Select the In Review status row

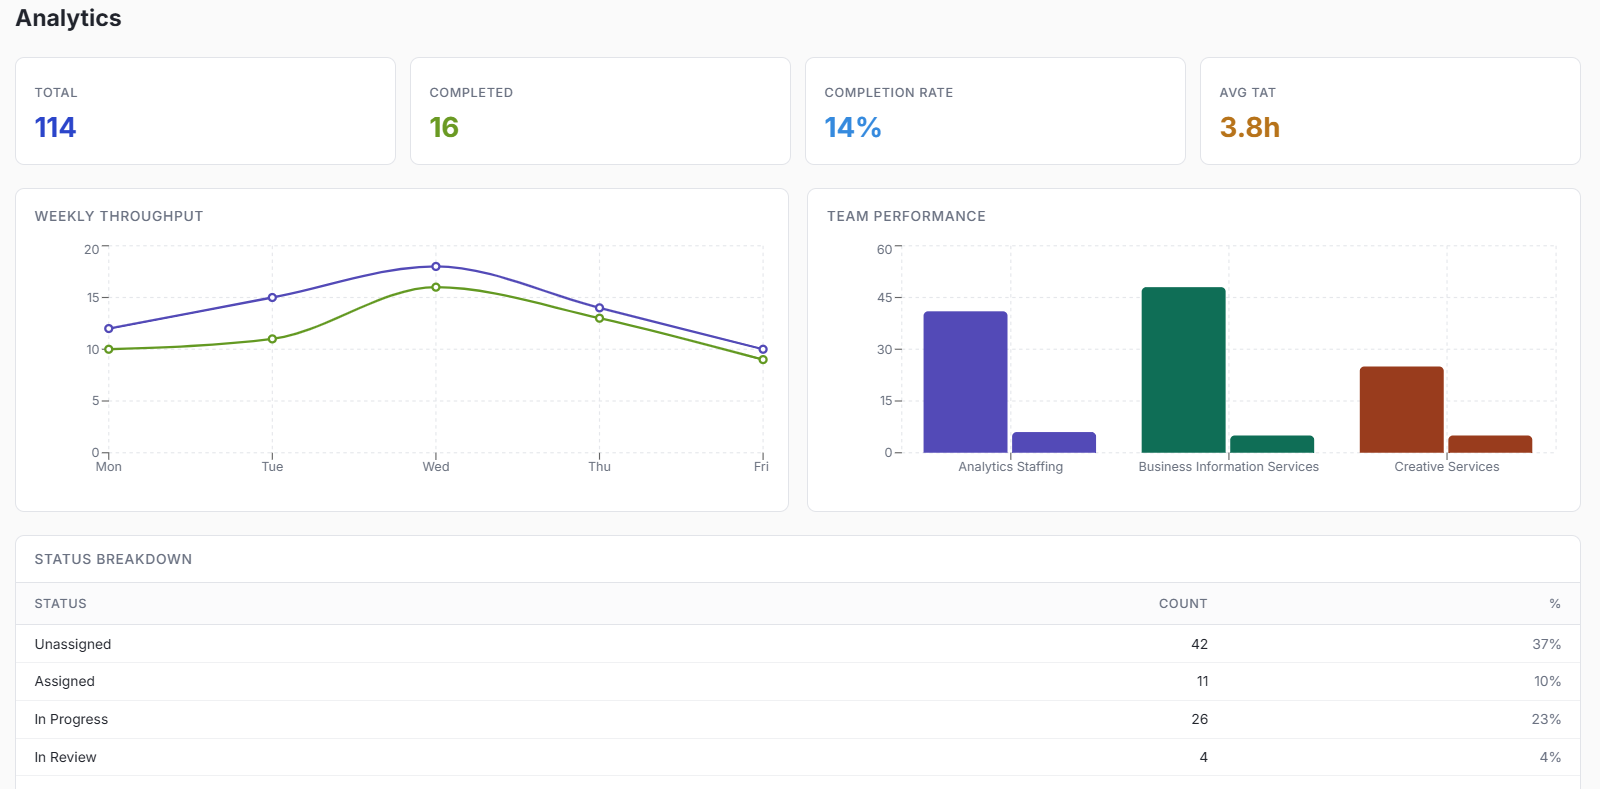pos(798,757)
